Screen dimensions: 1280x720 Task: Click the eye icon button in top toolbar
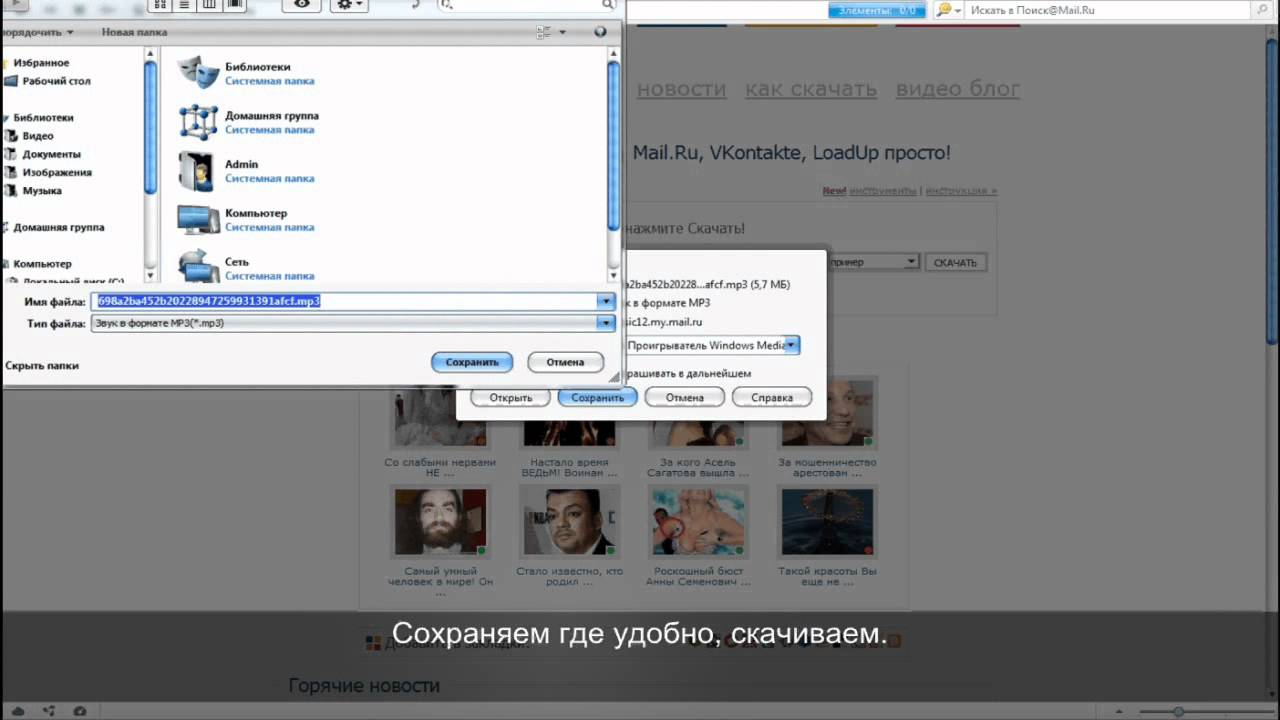click(302, 5)
